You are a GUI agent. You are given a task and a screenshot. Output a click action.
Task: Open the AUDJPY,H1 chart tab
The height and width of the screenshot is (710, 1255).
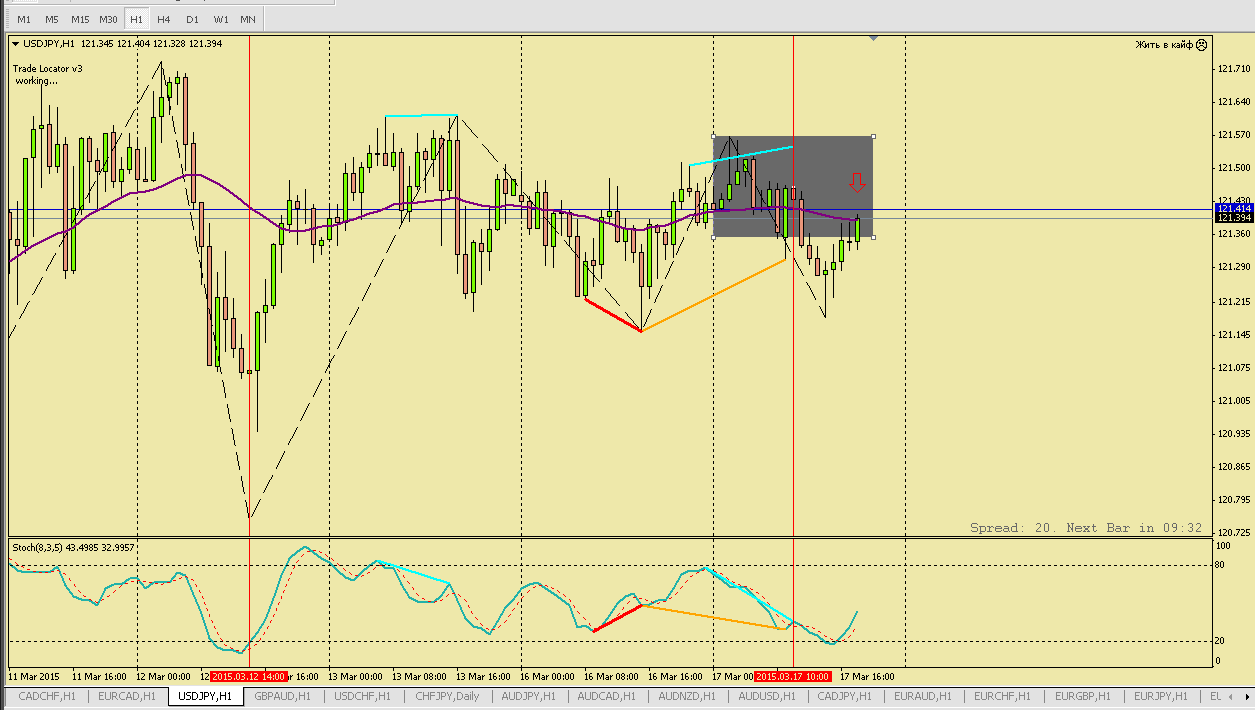point(529,696)
